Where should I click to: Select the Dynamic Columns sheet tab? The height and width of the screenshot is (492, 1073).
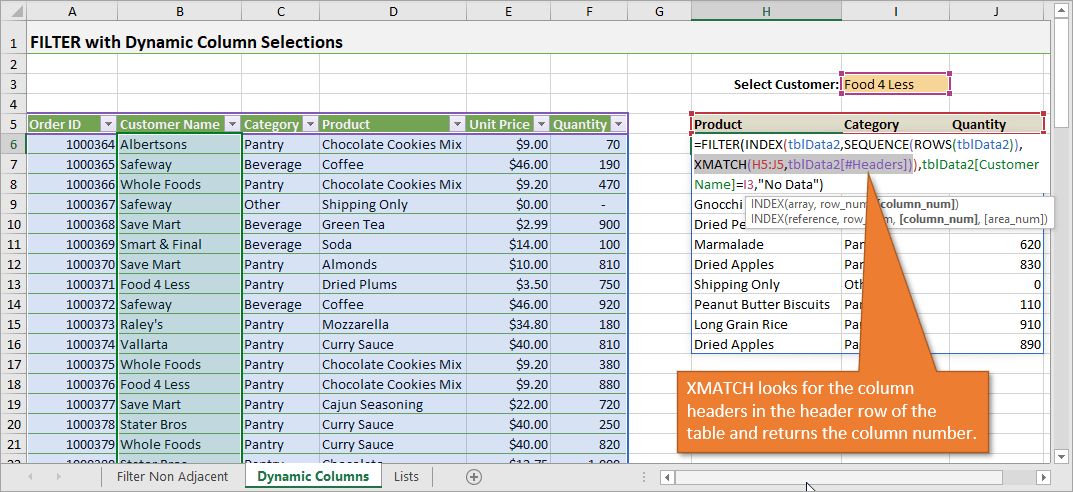(312, 477)
